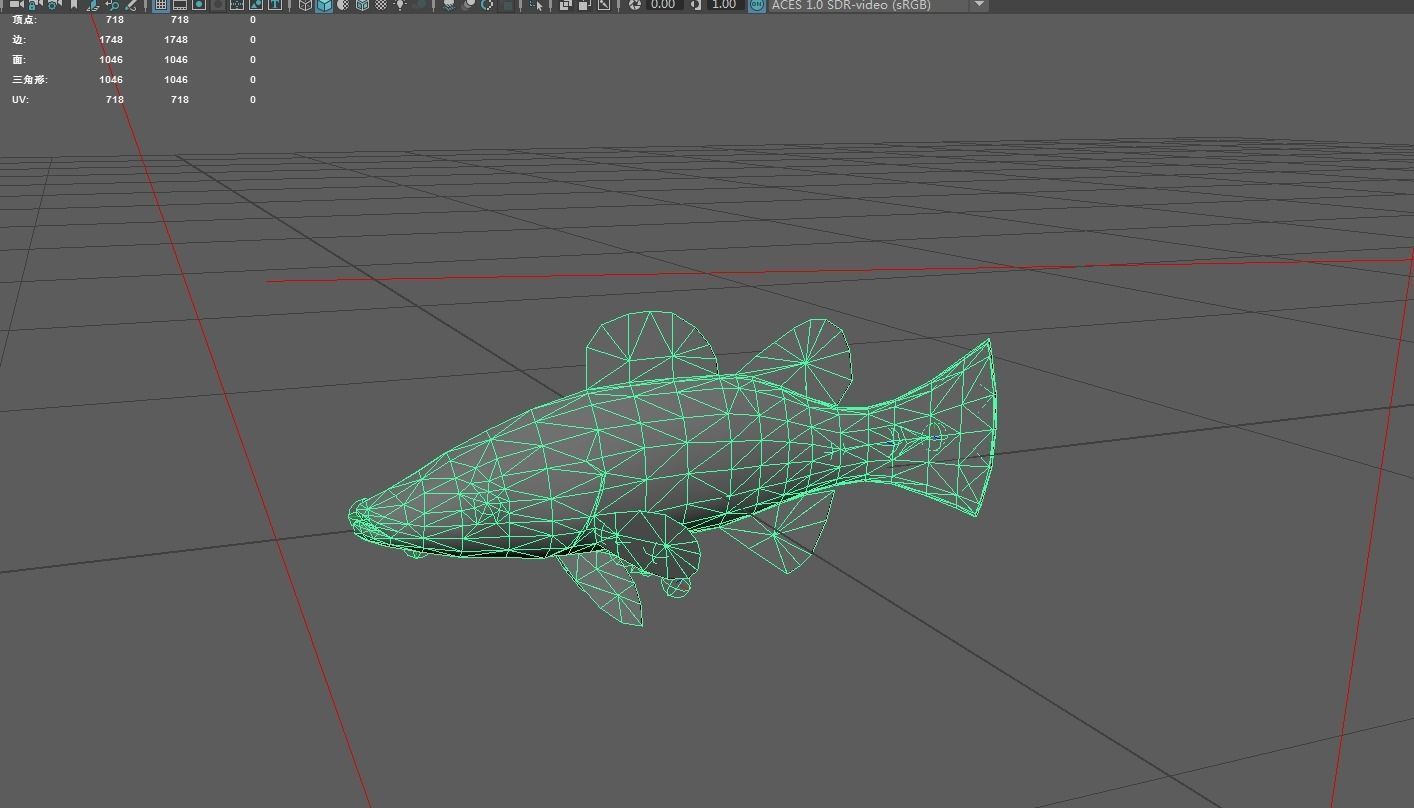Toggle the Resolution Gate display
The height and width of the screenshot is (808, 1414).
click(x=199, y=5)
